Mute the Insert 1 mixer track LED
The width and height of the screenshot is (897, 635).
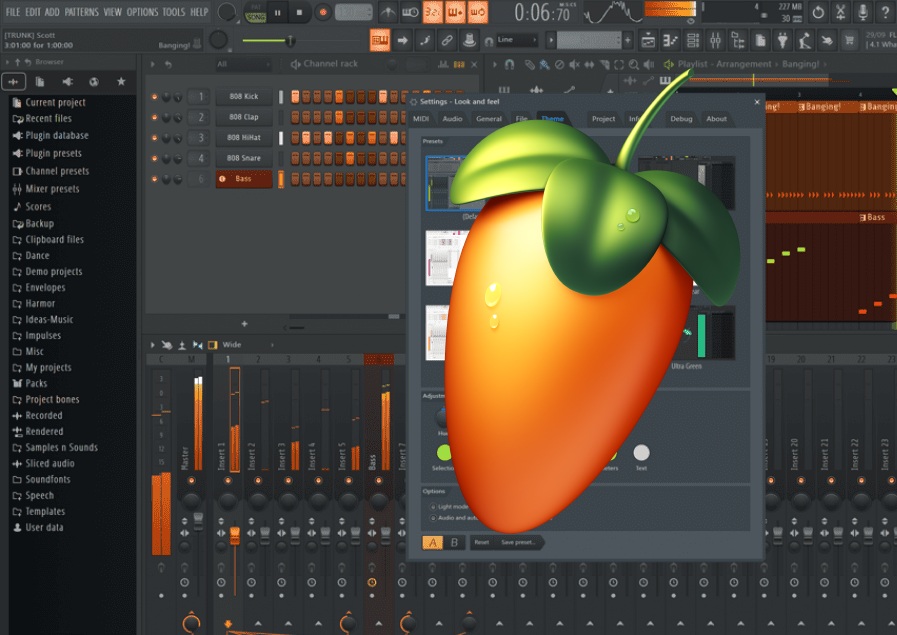tap(228, 481)
